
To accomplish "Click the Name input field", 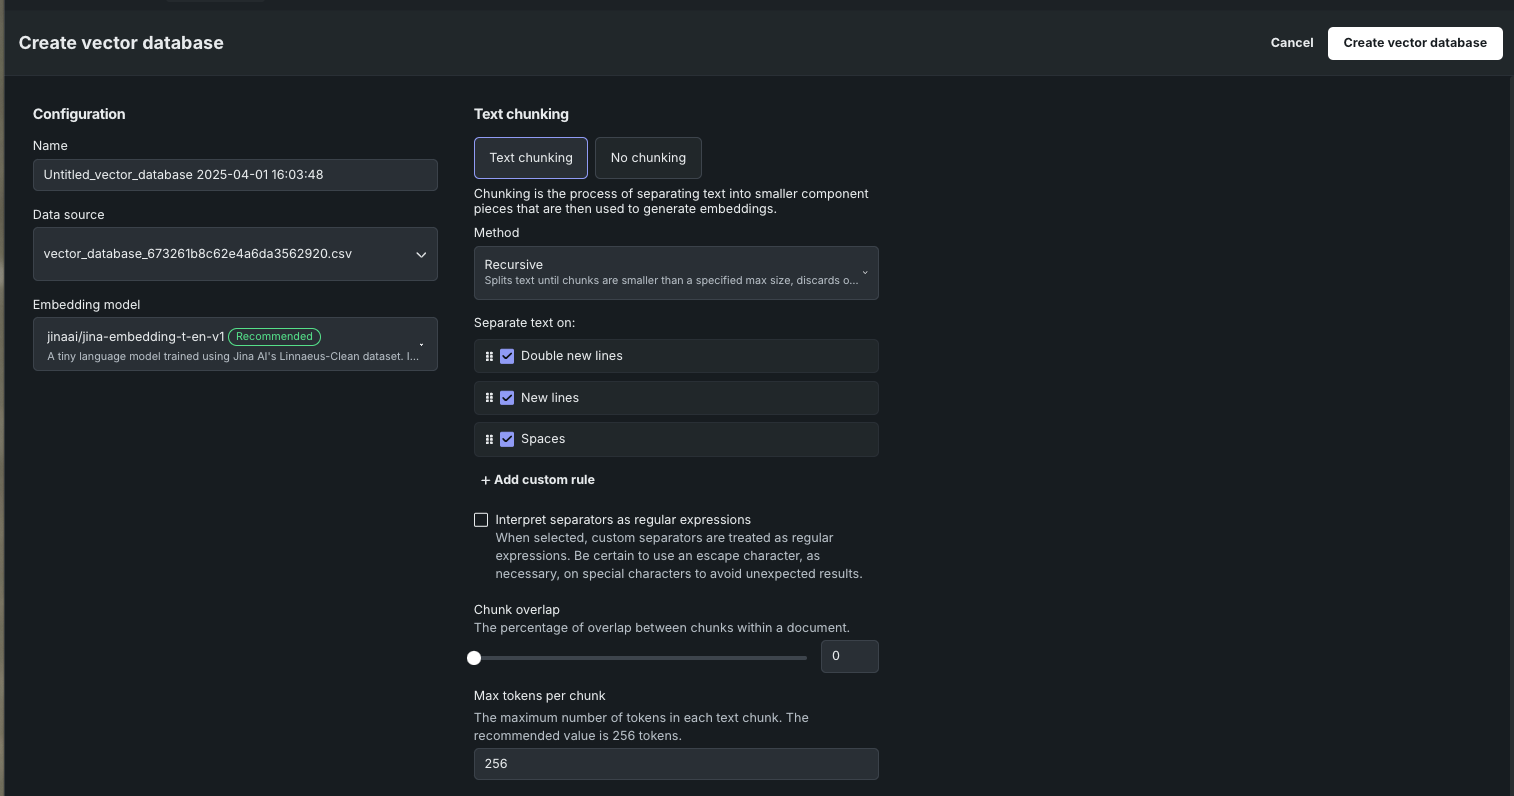I will (x=235, y=175).
